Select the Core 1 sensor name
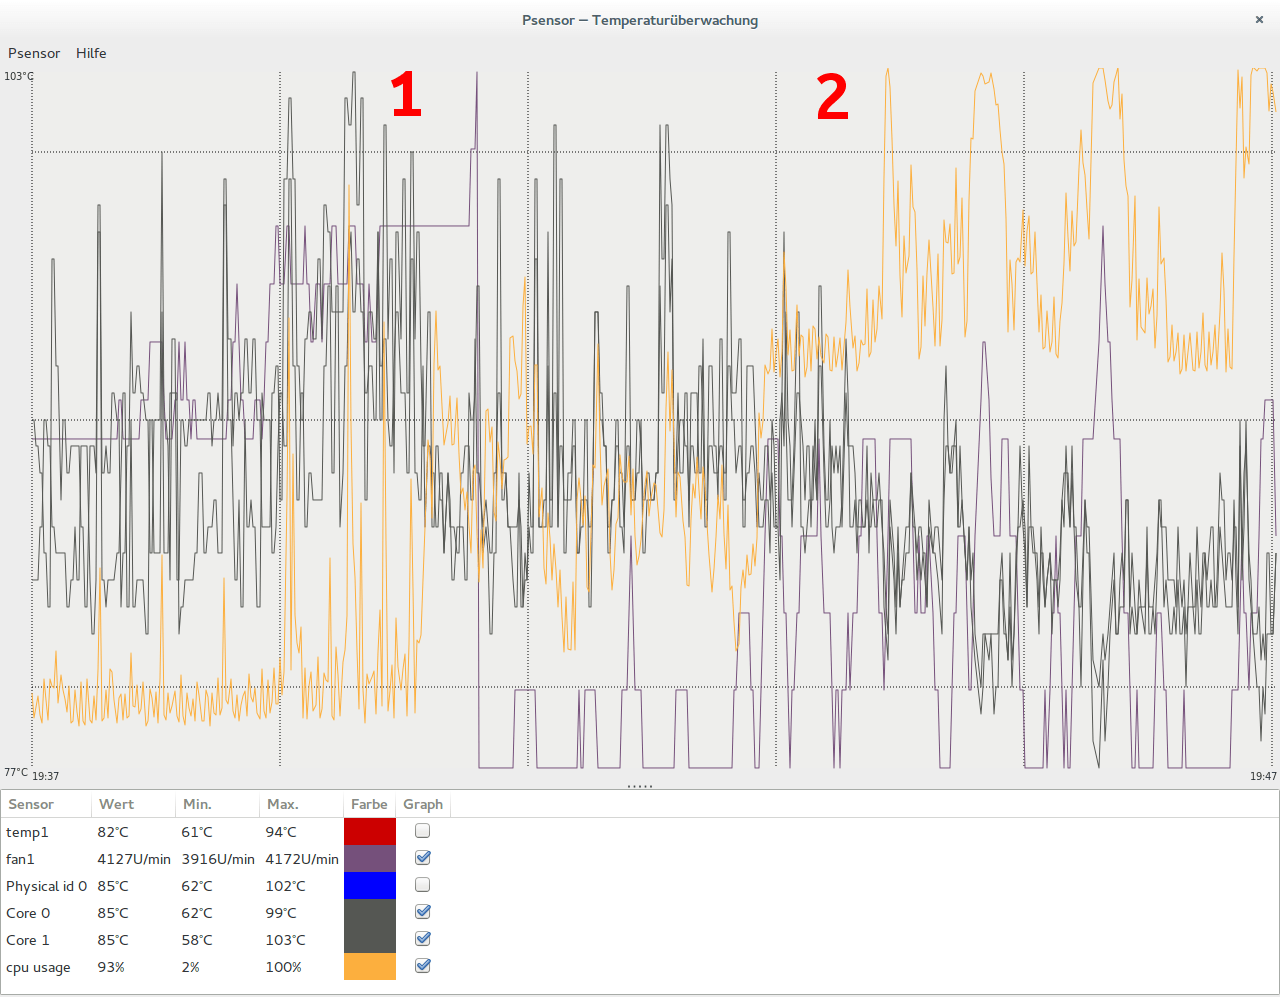 click(x=28, y=940)
